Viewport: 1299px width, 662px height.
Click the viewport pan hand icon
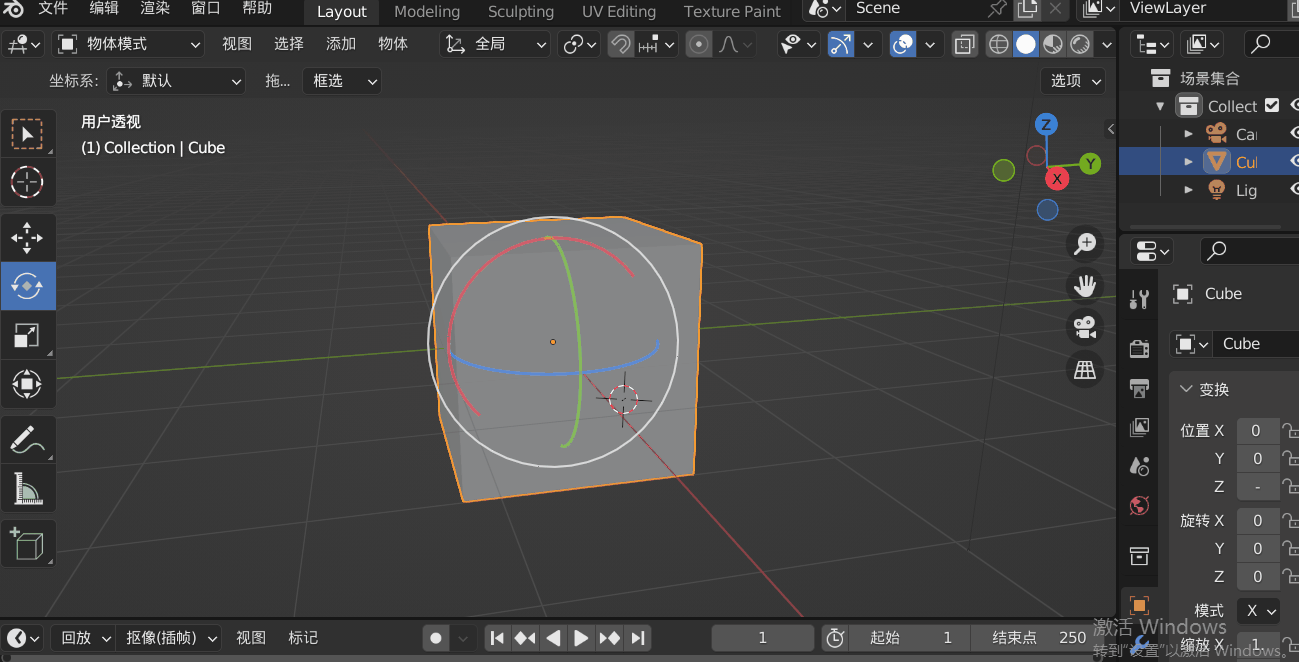pos(1085,285)
